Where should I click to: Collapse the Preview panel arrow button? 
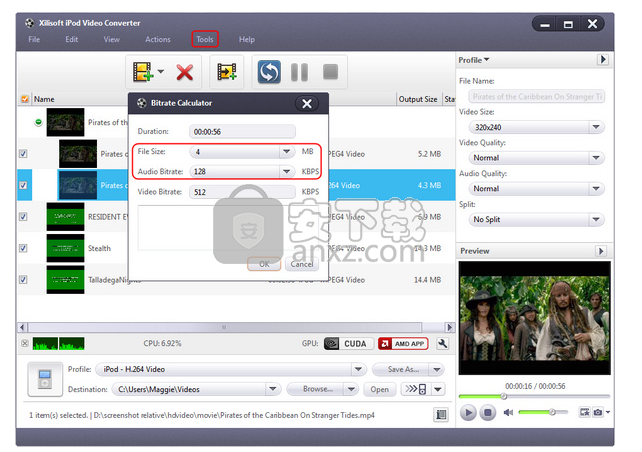(x=601, y=251)
